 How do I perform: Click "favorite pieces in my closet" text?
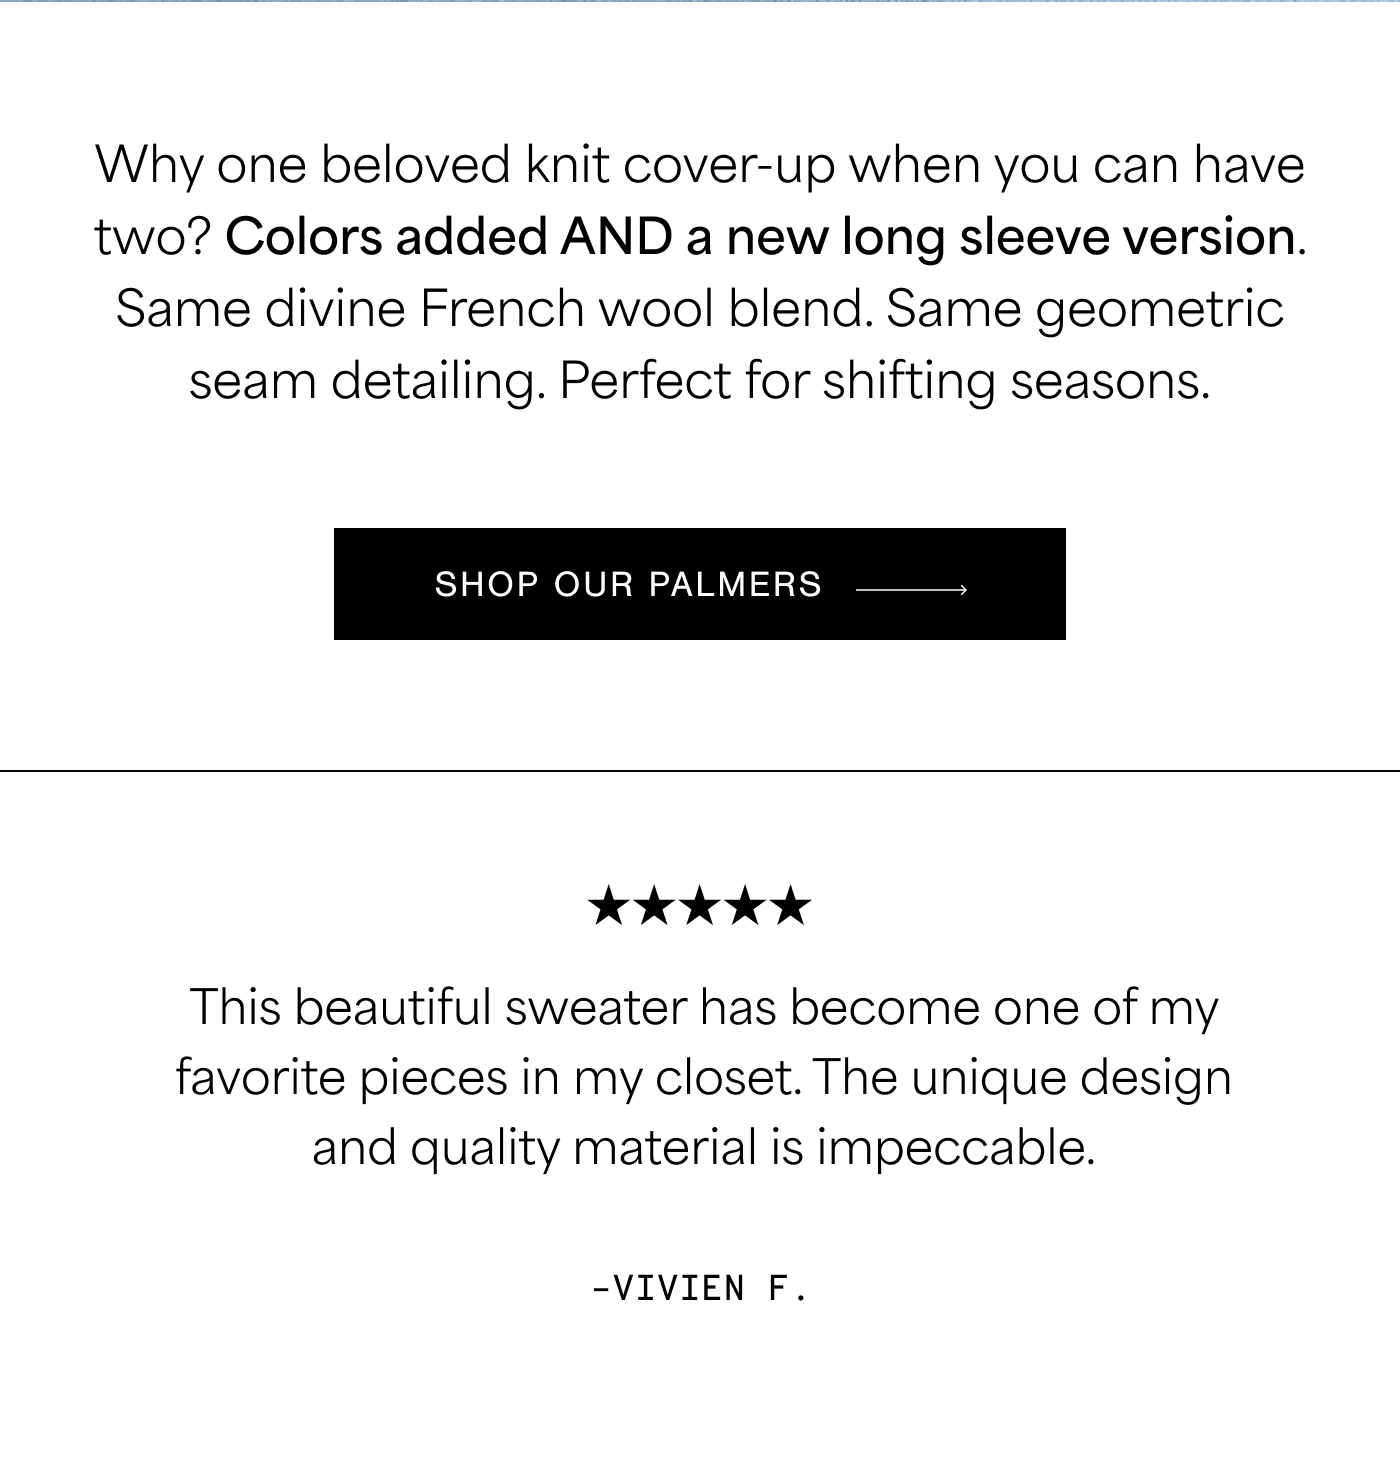489,1077
